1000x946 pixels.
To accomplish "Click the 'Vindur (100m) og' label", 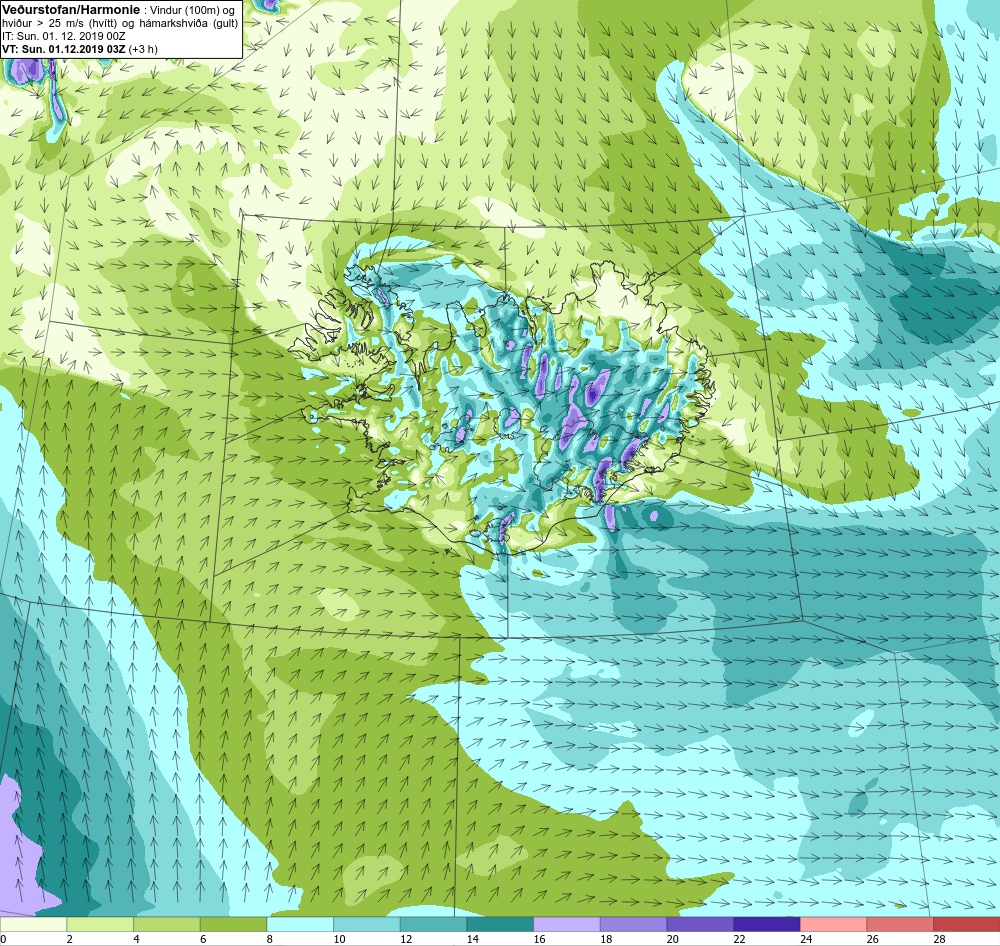I will [x=191, y=10].
